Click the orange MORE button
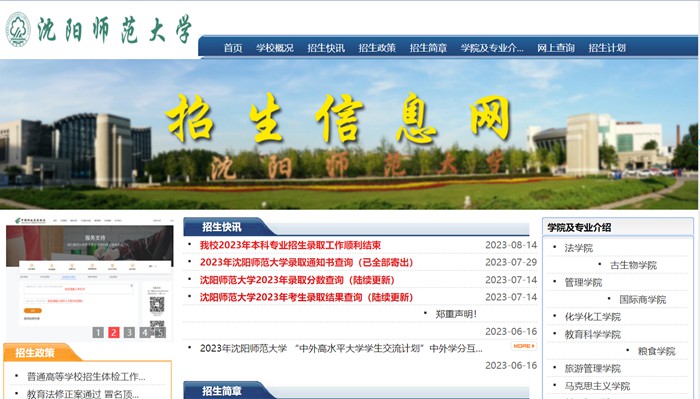This screenshot has height=399, width=700. (x=524, y=346)
